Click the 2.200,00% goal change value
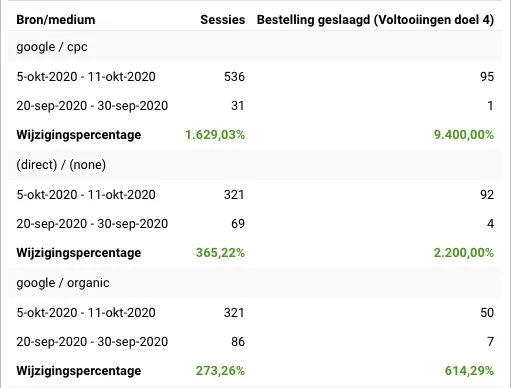Viewport: 511px width, 388px height. [x=464, y=253]
